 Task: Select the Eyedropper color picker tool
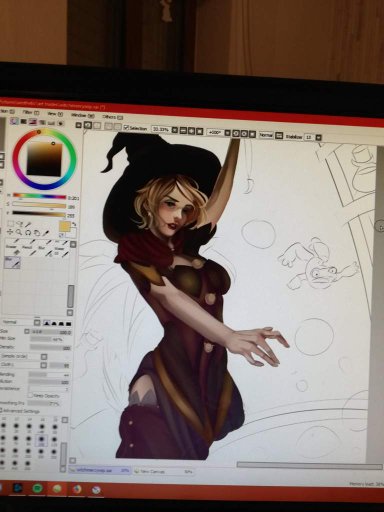coord(46,233)
